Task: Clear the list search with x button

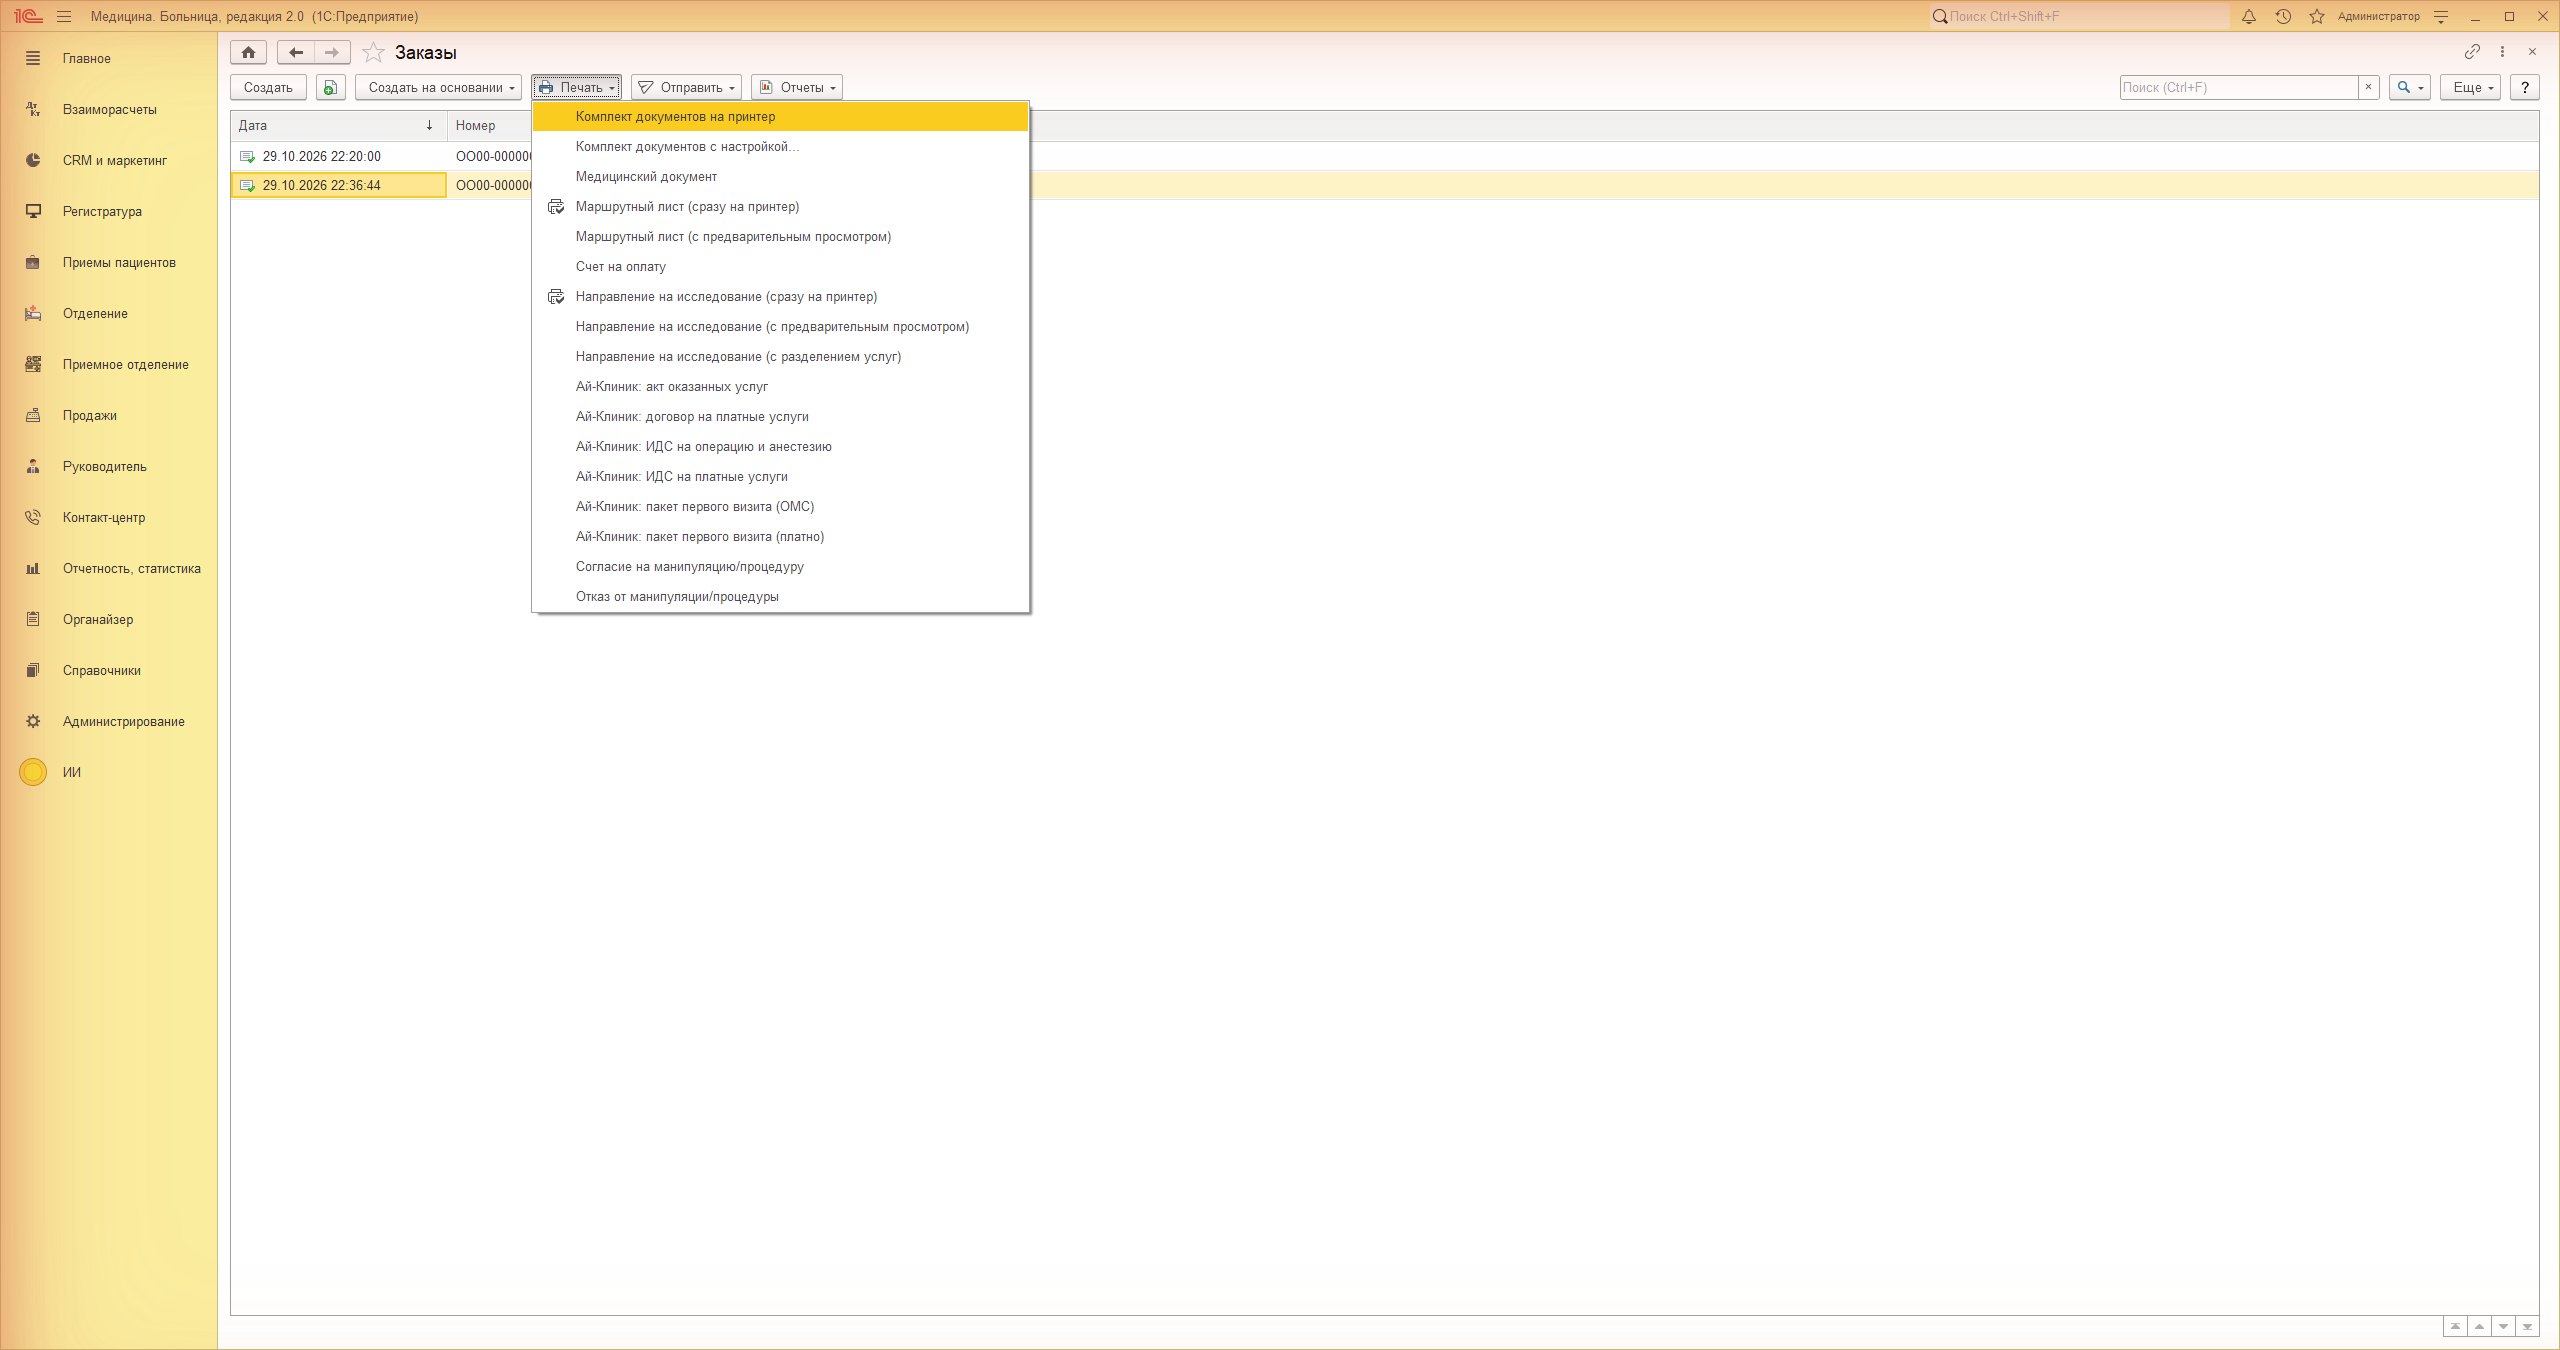Action: (x=2368, y=88)
